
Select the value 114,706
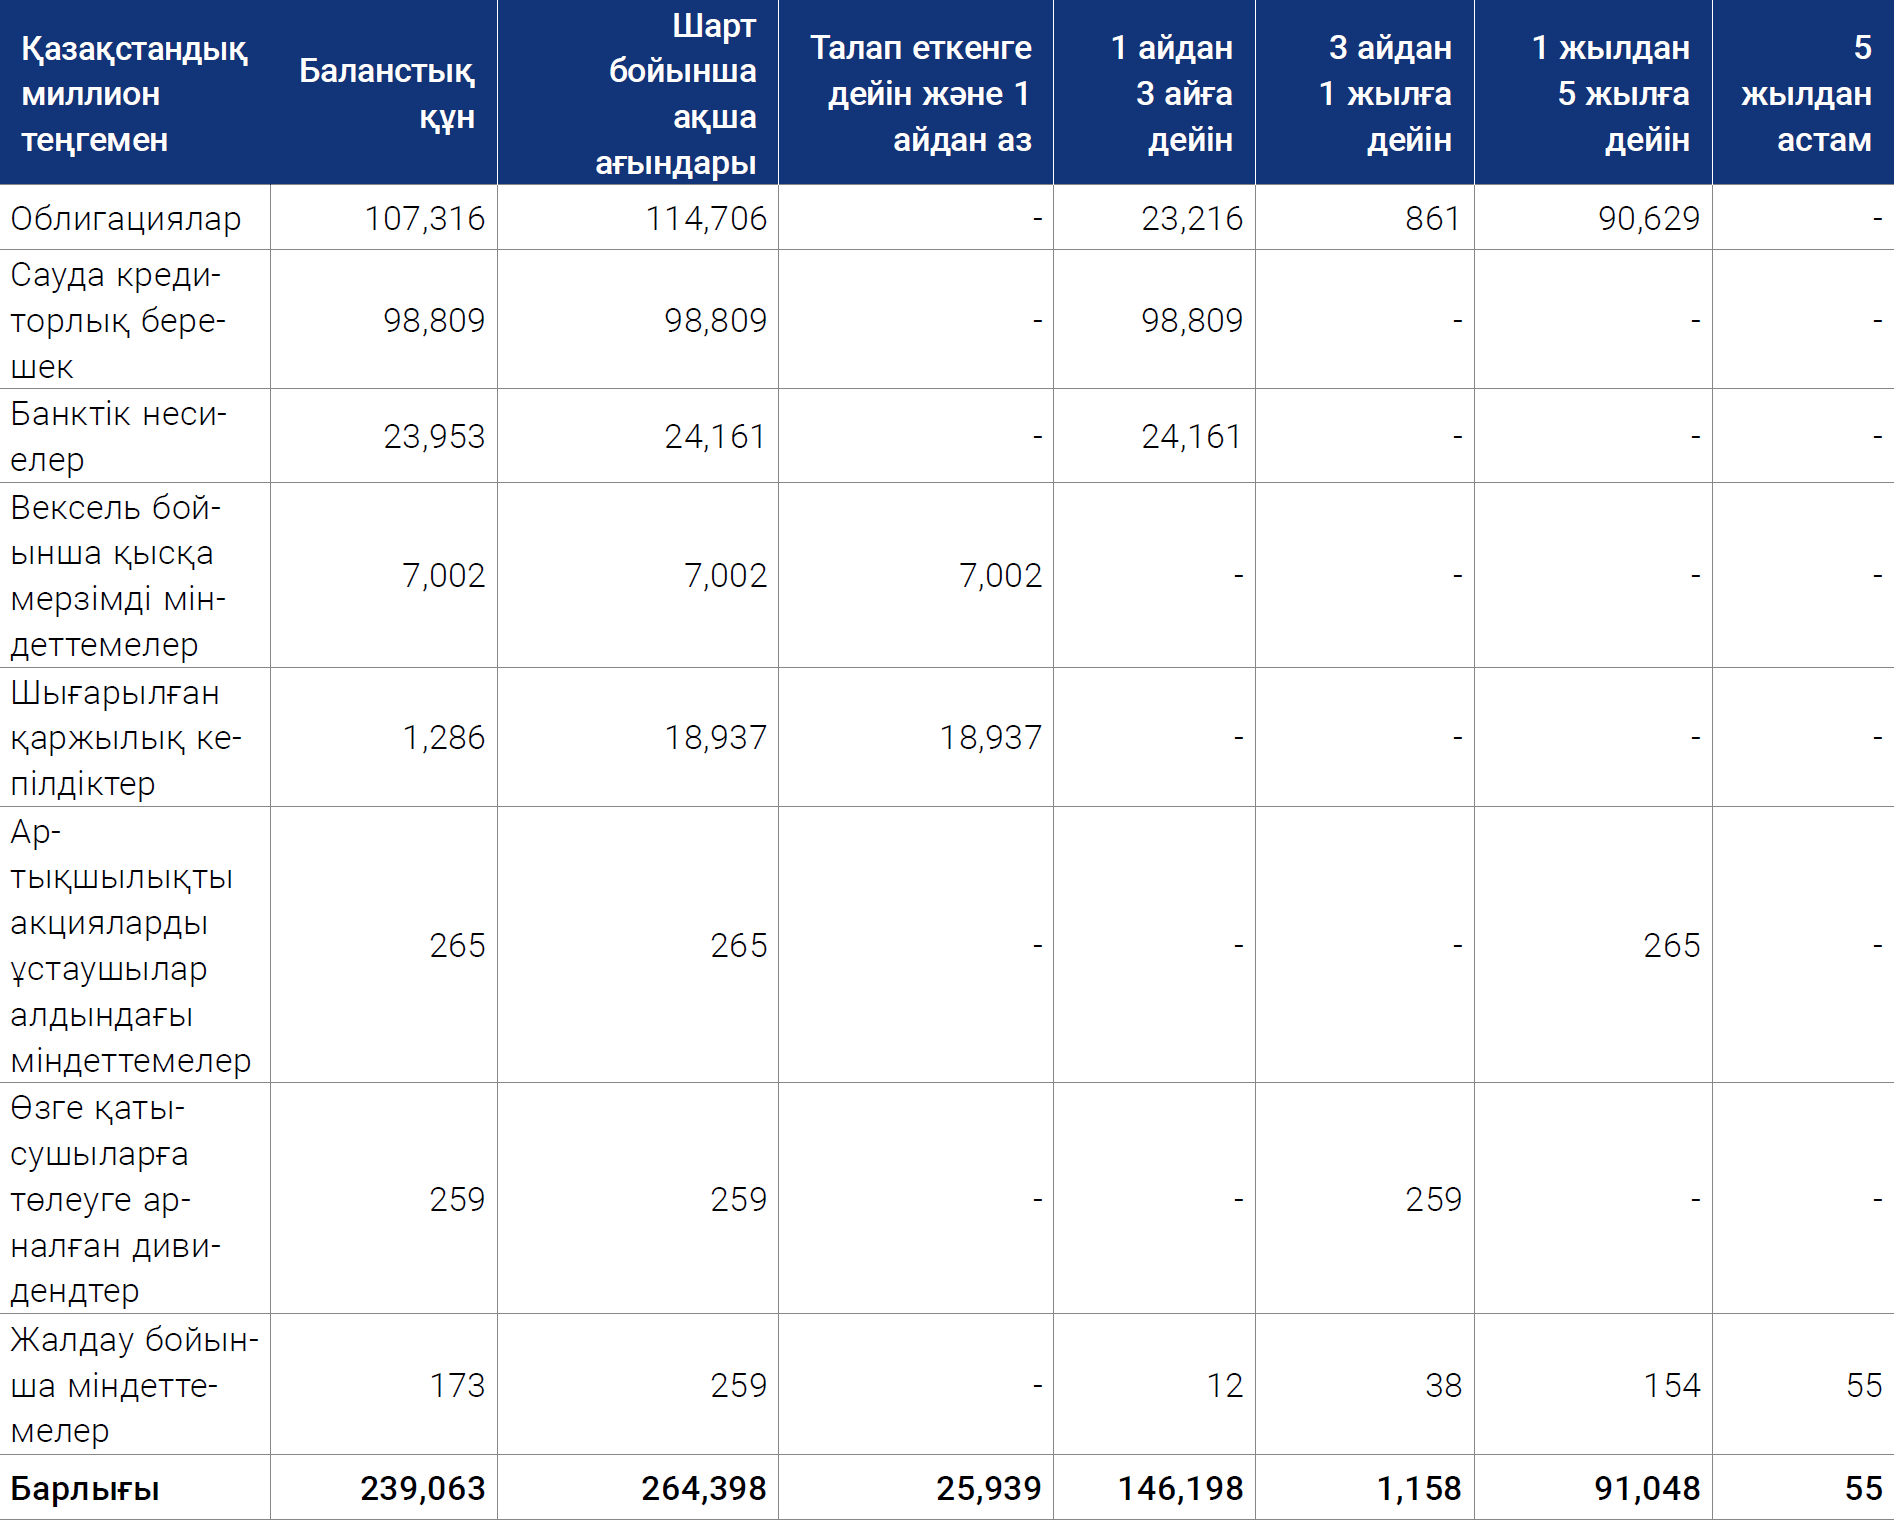(x=706, y=218)
